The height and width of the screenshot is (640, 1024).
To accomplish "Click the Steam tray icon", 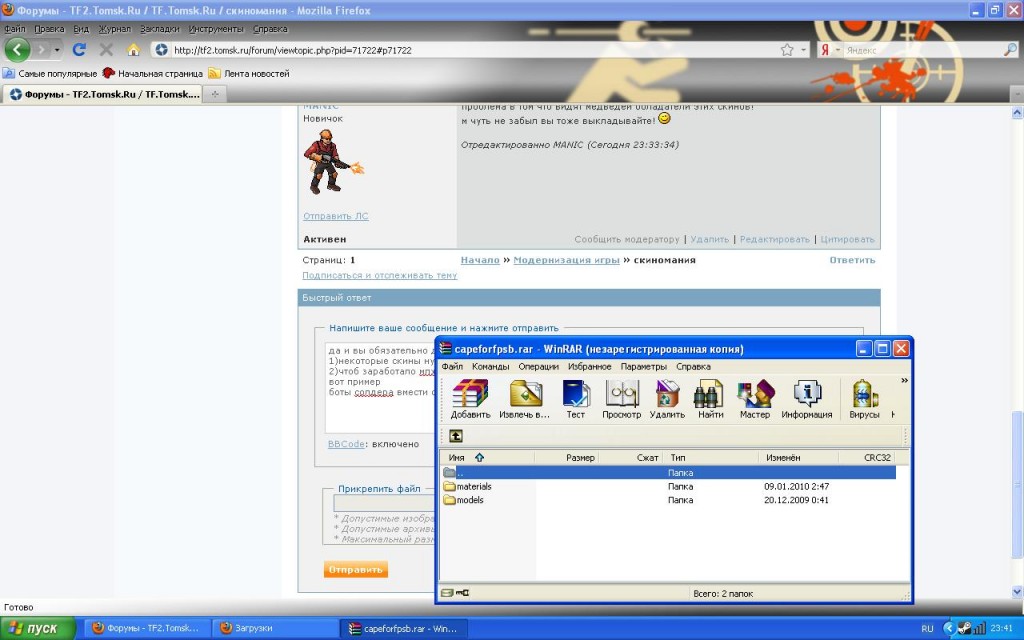I will pyautogui.click(x=965, y=628).
